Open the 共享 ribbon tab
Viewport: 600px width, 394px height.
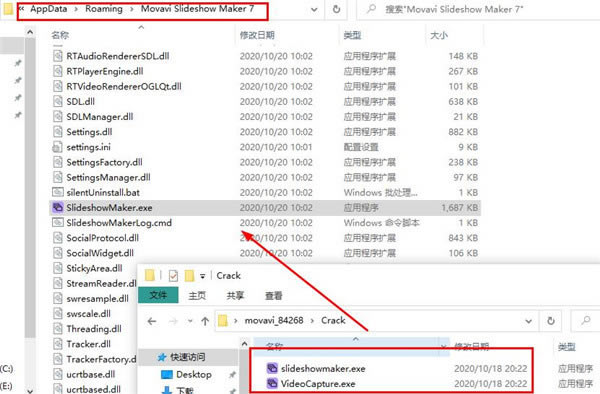[x=235, y=295]
